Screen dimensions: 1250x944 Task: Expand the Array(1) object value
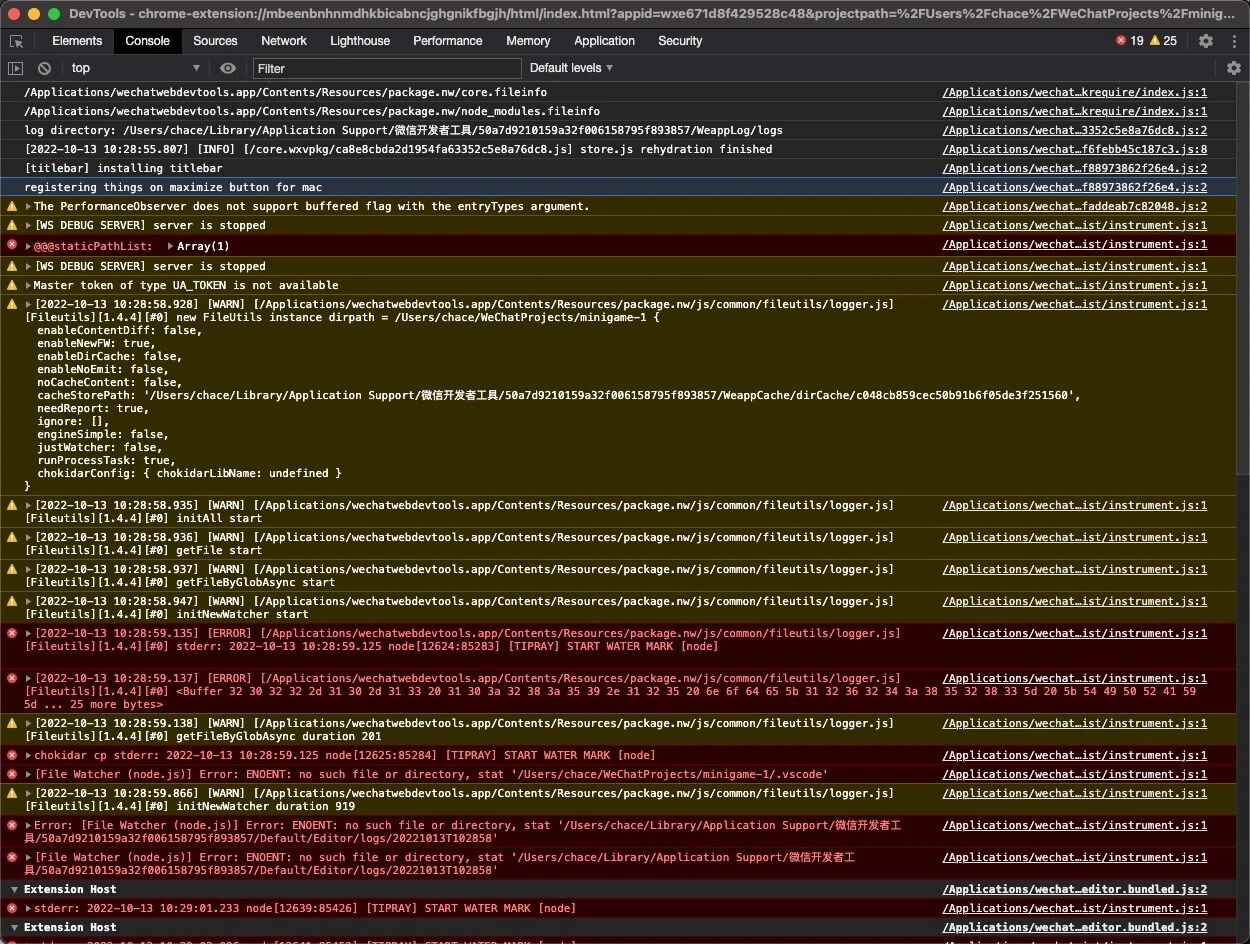170,247
